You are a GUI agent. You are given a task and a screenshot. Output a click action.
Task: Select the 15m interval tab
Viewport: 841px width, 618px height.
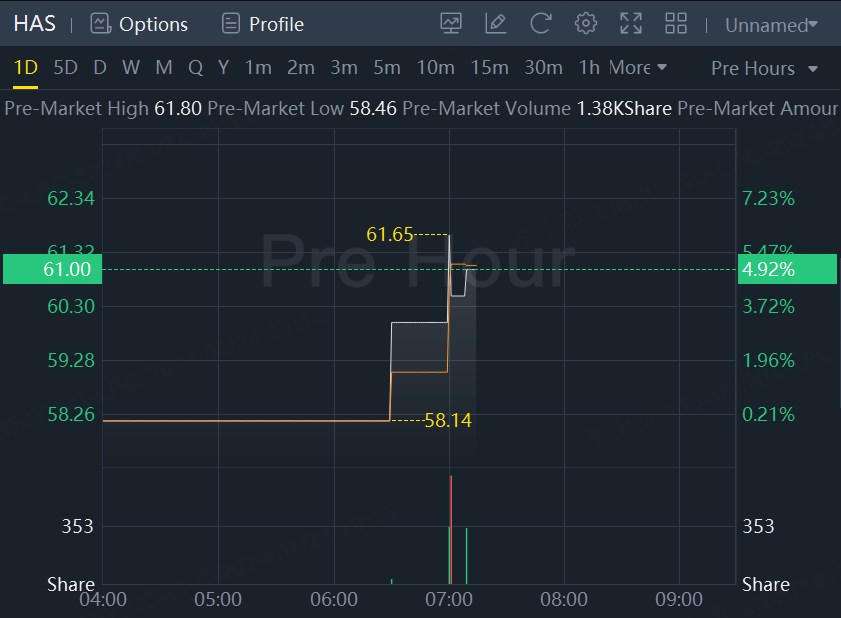tap(489, 68)
